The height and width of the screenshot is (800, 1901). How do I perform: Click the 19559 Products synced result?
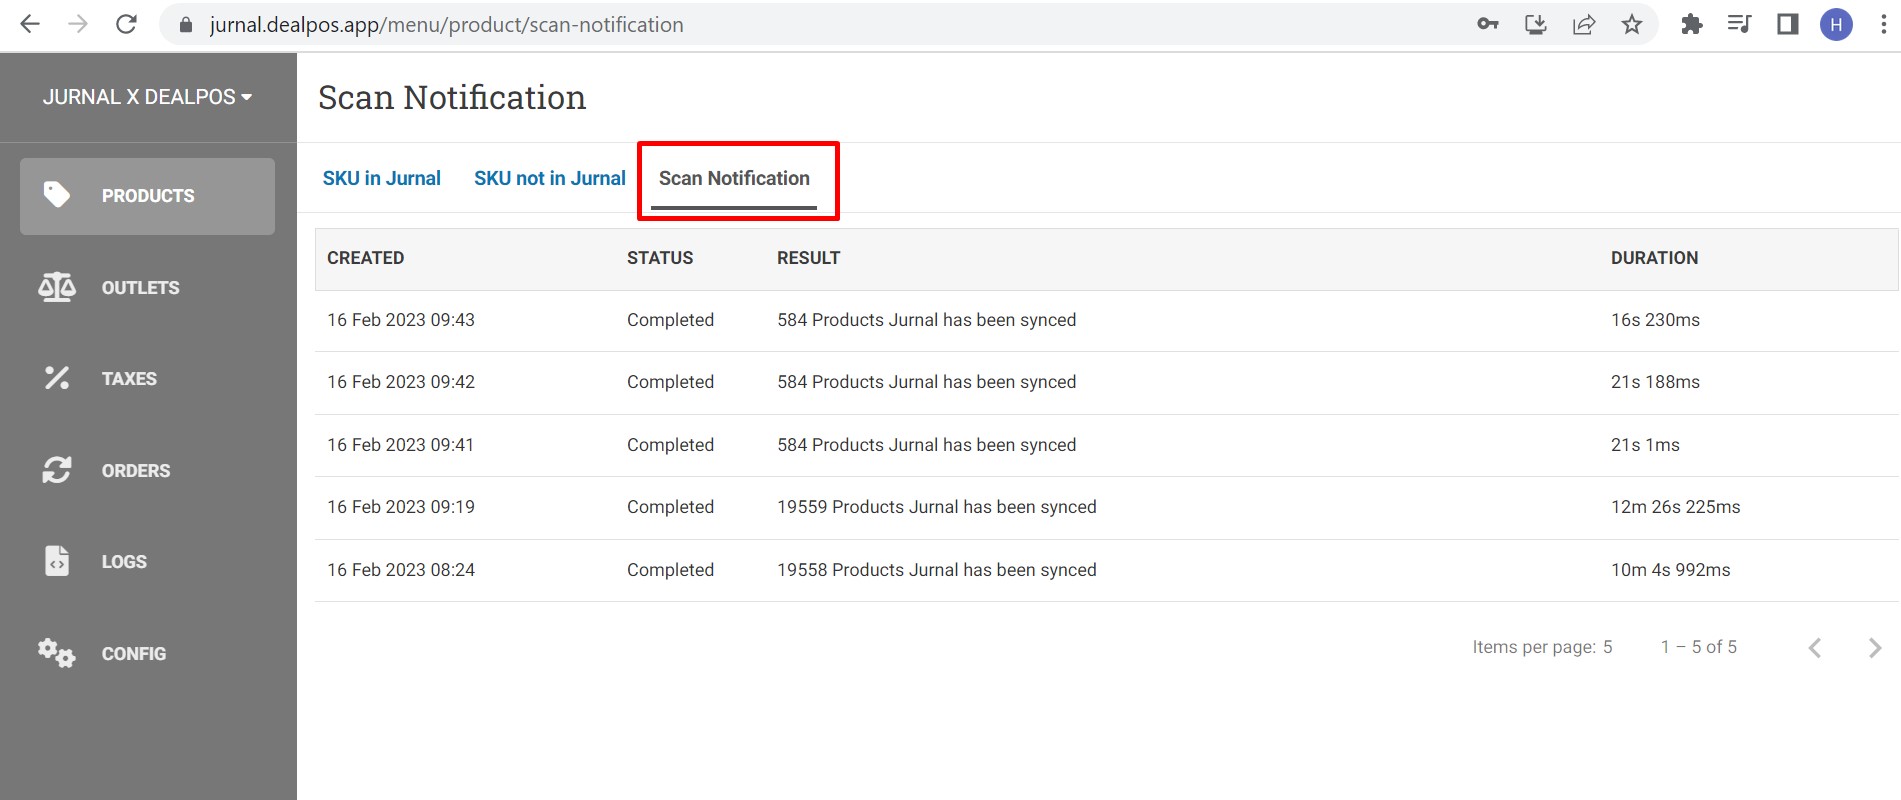coord(937,507)
